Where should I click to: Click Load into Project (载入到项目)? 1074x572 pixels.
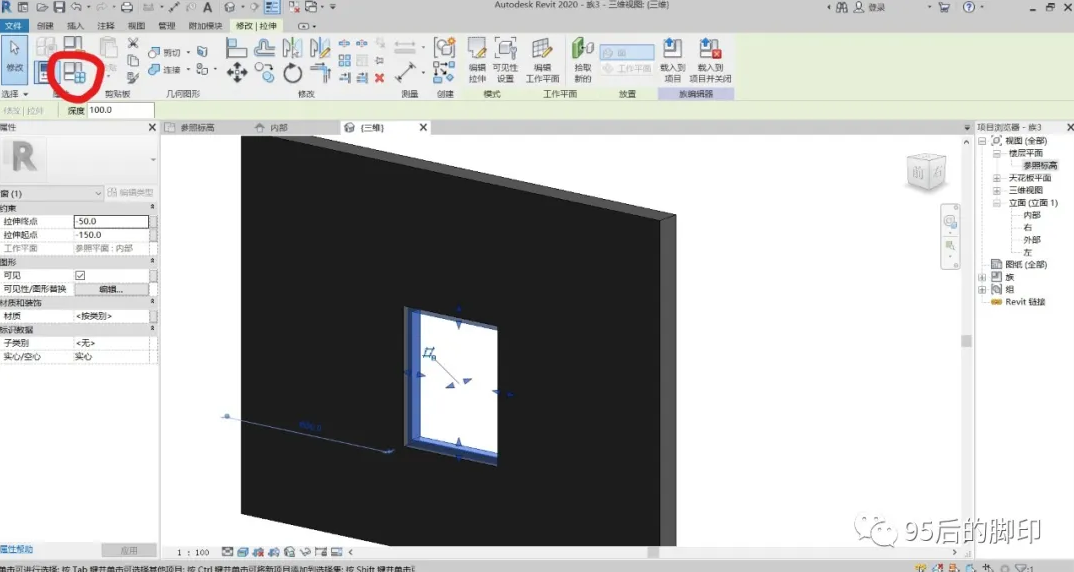pyautogui.click(x=673, y=60)
